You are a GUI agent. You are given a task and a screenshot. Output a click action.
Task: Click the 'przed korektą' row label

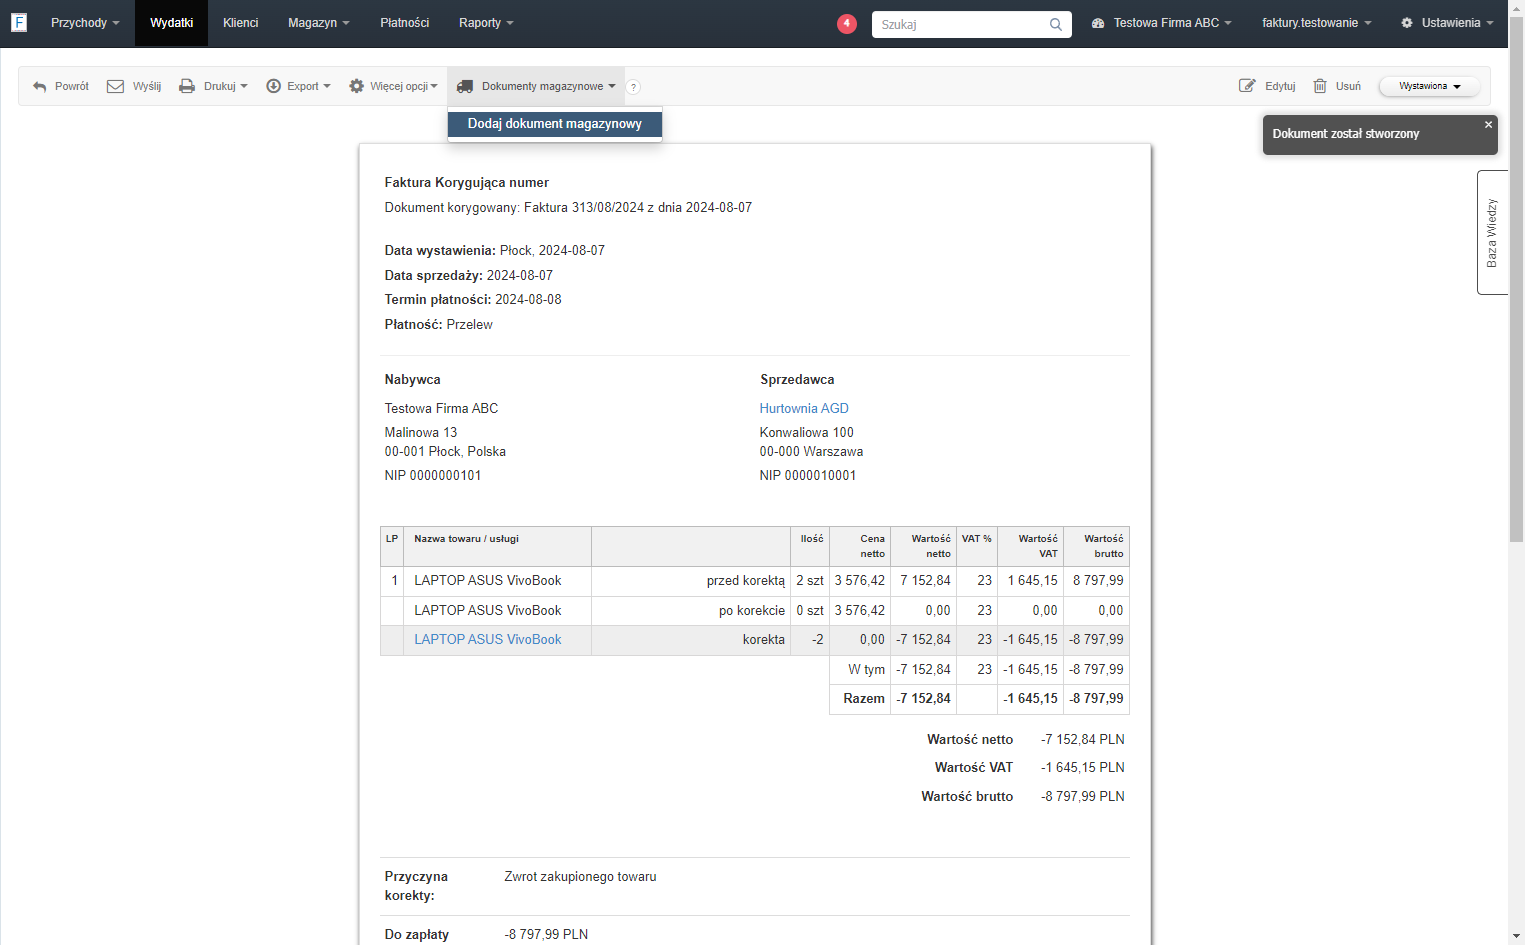pos(746,581)
